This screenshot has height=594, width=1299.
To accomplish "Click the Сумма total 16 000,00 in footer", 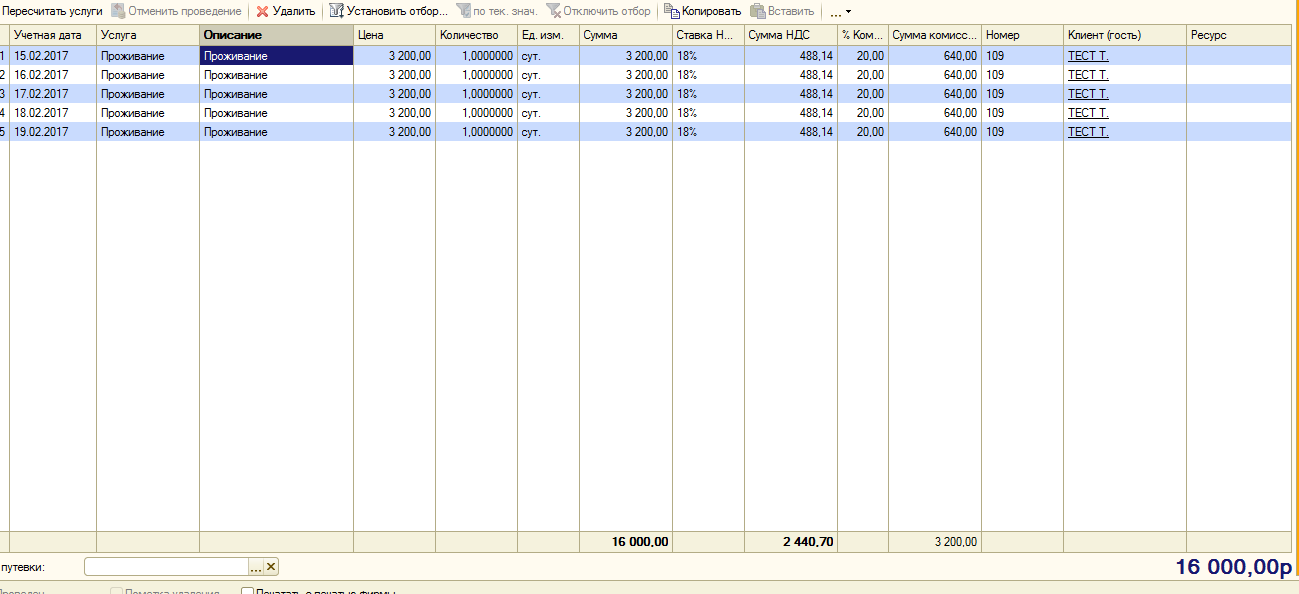I will point(625,542).
